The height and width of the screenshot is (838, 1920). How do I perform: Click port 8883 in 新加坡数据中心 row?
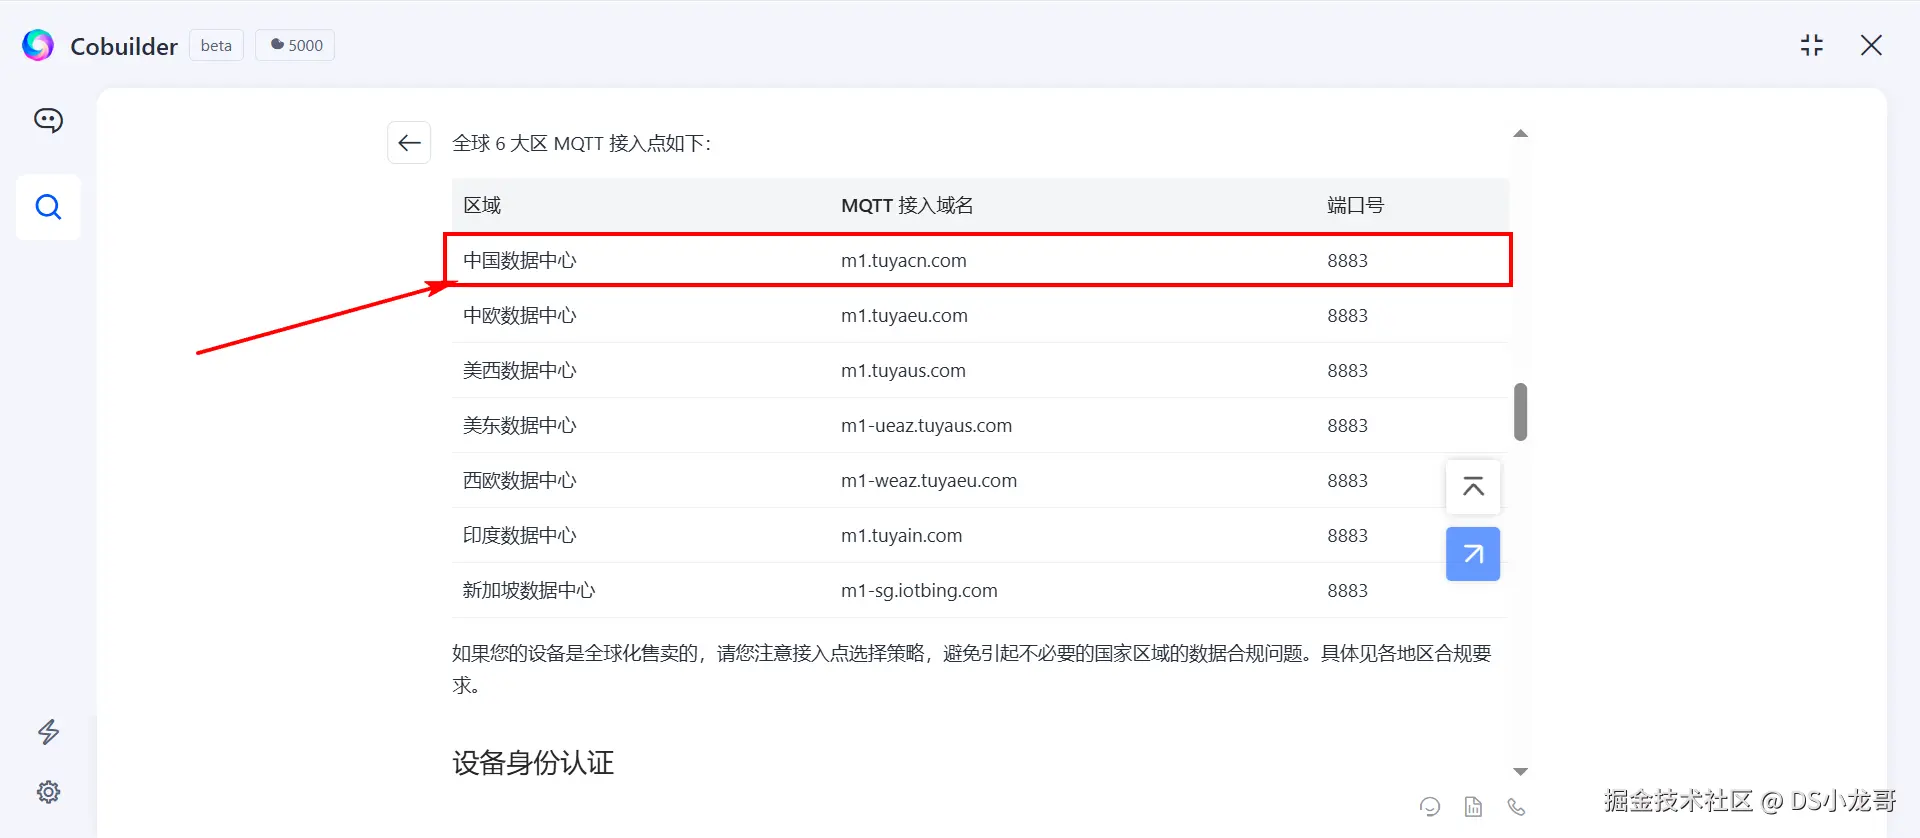pyautogui.click(x=1347, y=590)
